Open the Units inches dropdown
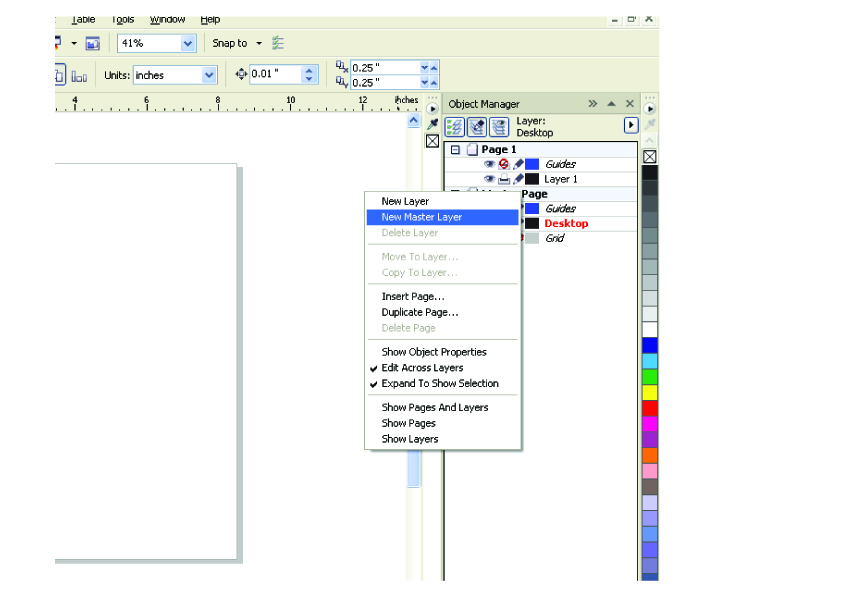842x597 pixels. [x=210, y=75]
